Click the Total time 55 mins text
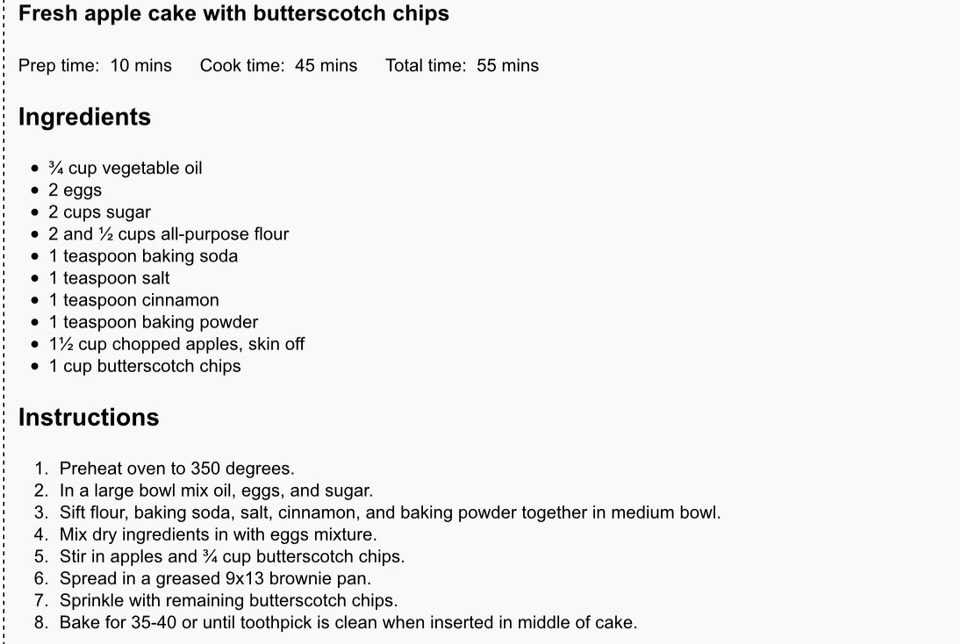960x644 pixels. click(462, 66)
